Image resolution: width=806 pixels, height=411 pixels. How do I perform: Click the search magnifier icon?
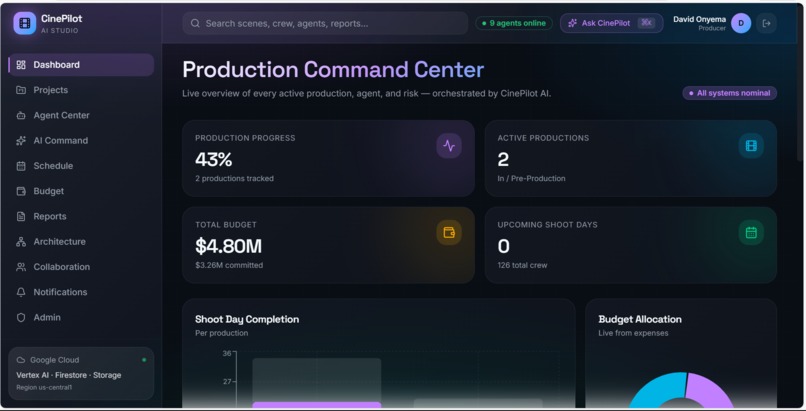195,23
